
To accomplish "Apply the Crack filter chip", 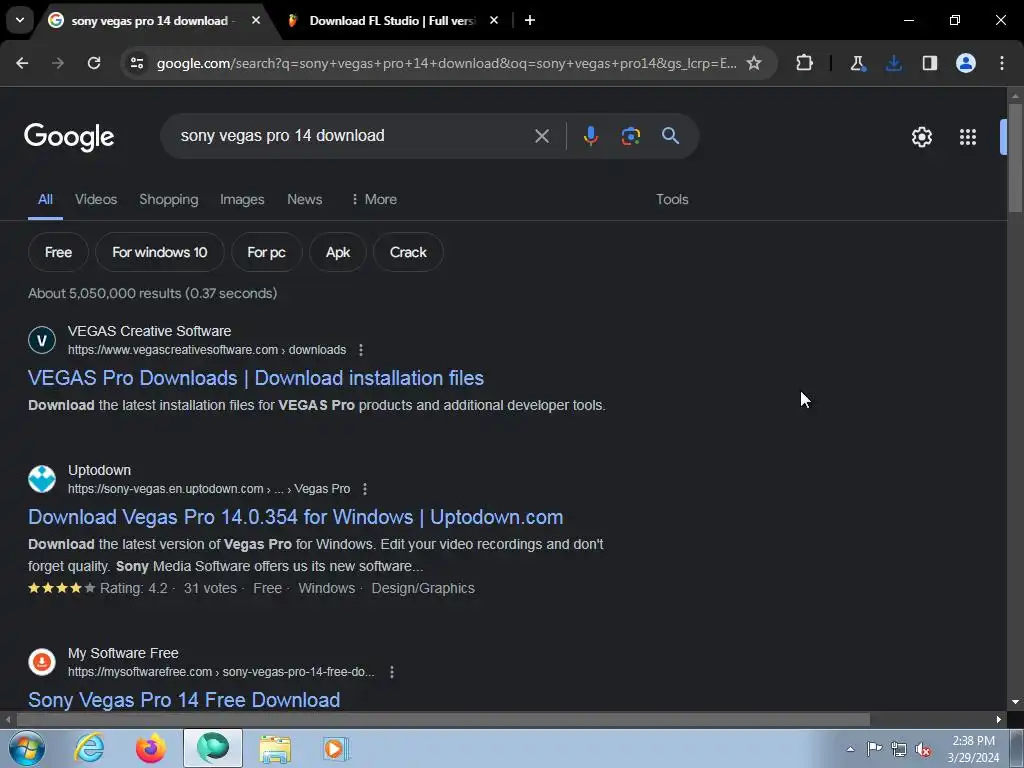I will [408, 252].
